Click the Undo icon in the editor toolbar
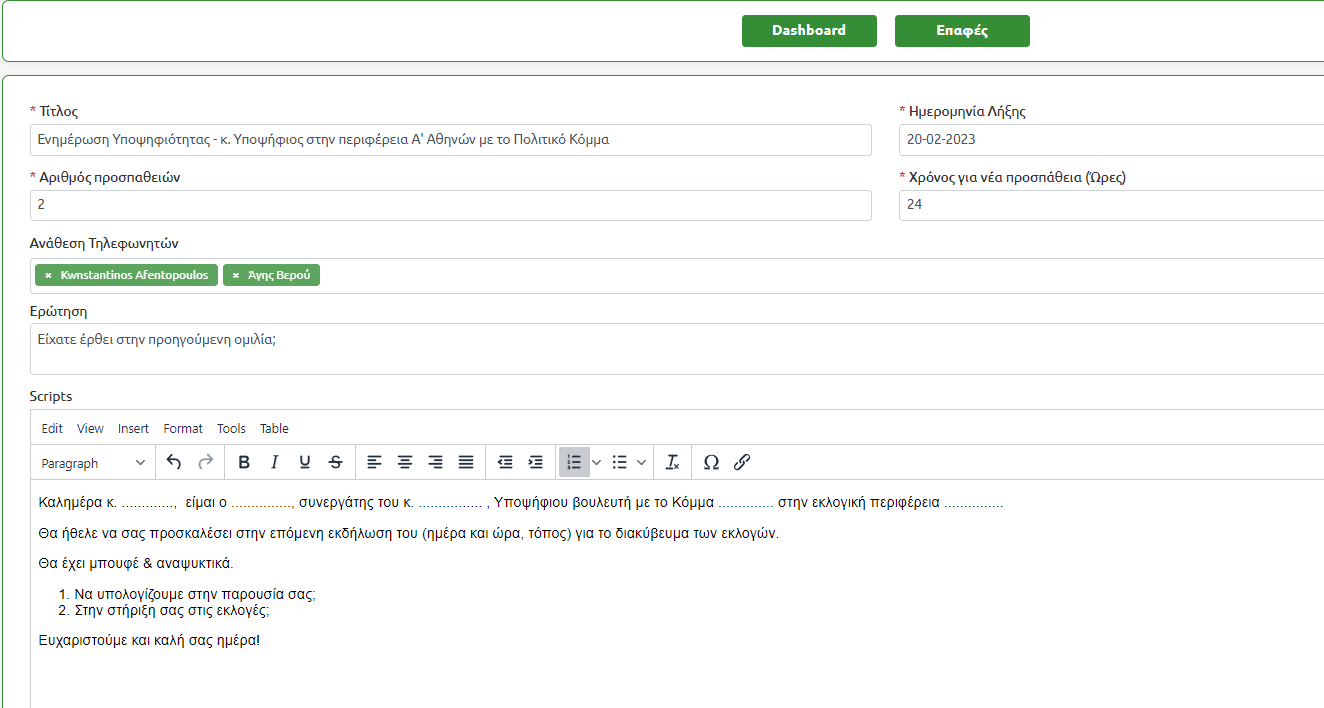This screenshot has width=1324, height=708. [x=174, y=462]
